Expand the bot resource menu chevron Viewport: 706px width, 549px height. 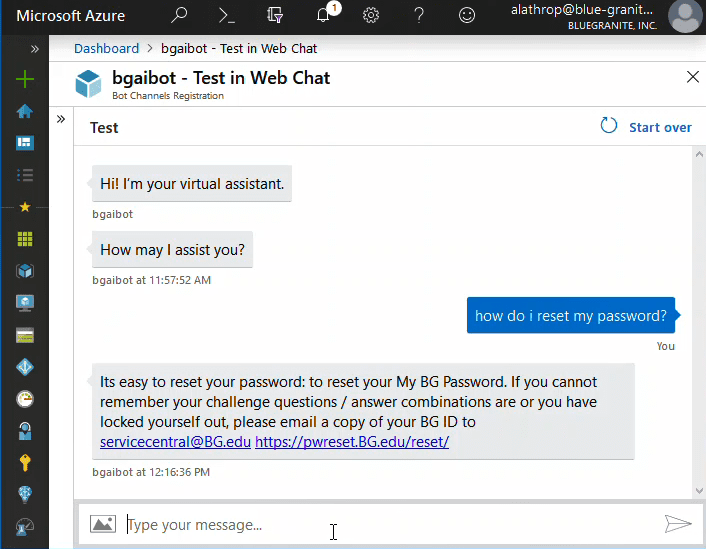(61, 119)
